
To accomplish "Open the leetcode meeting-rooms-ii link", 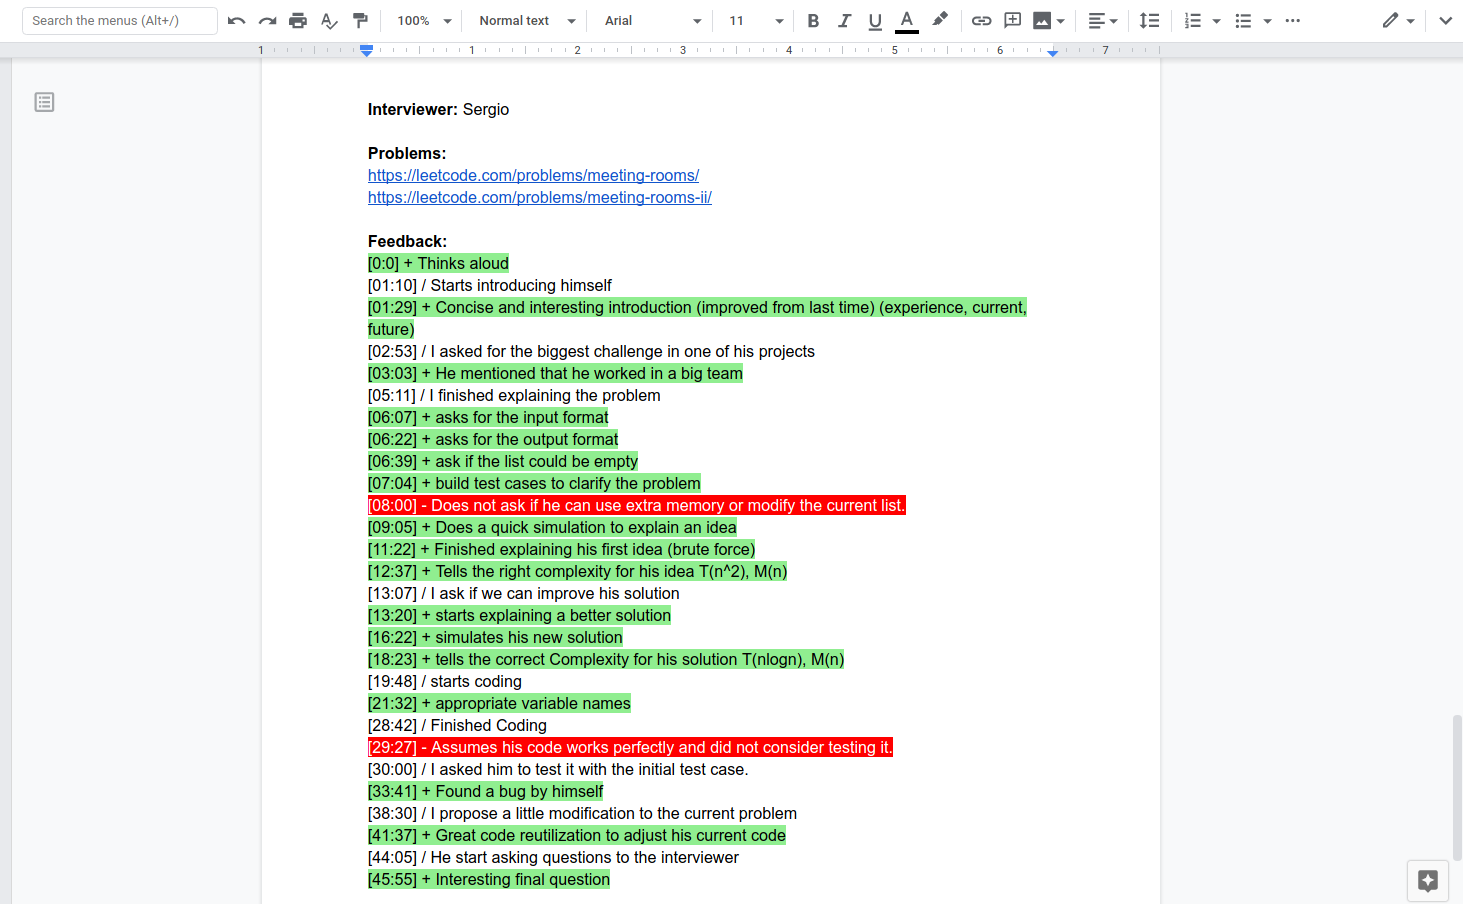I will (539, 197).
